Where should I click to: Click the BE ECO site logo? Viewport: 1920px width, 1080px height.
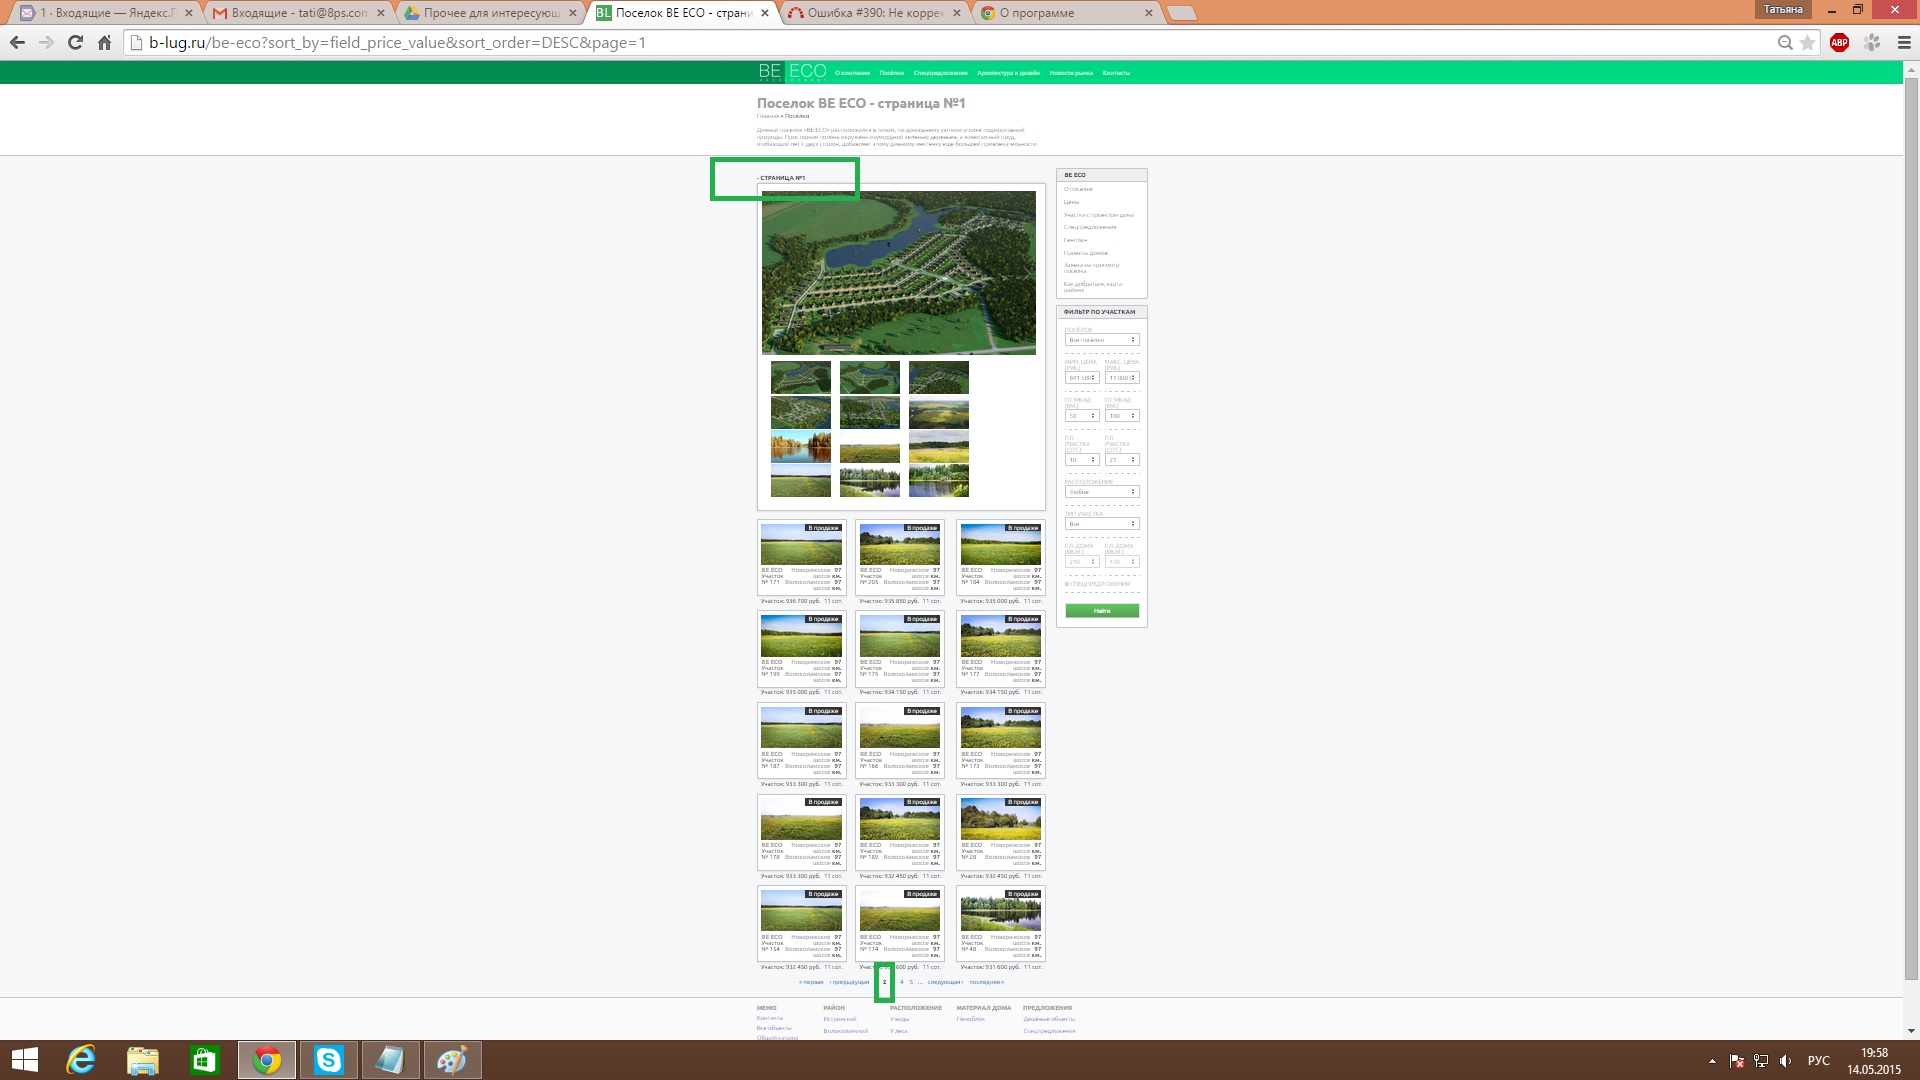point(792,72)
